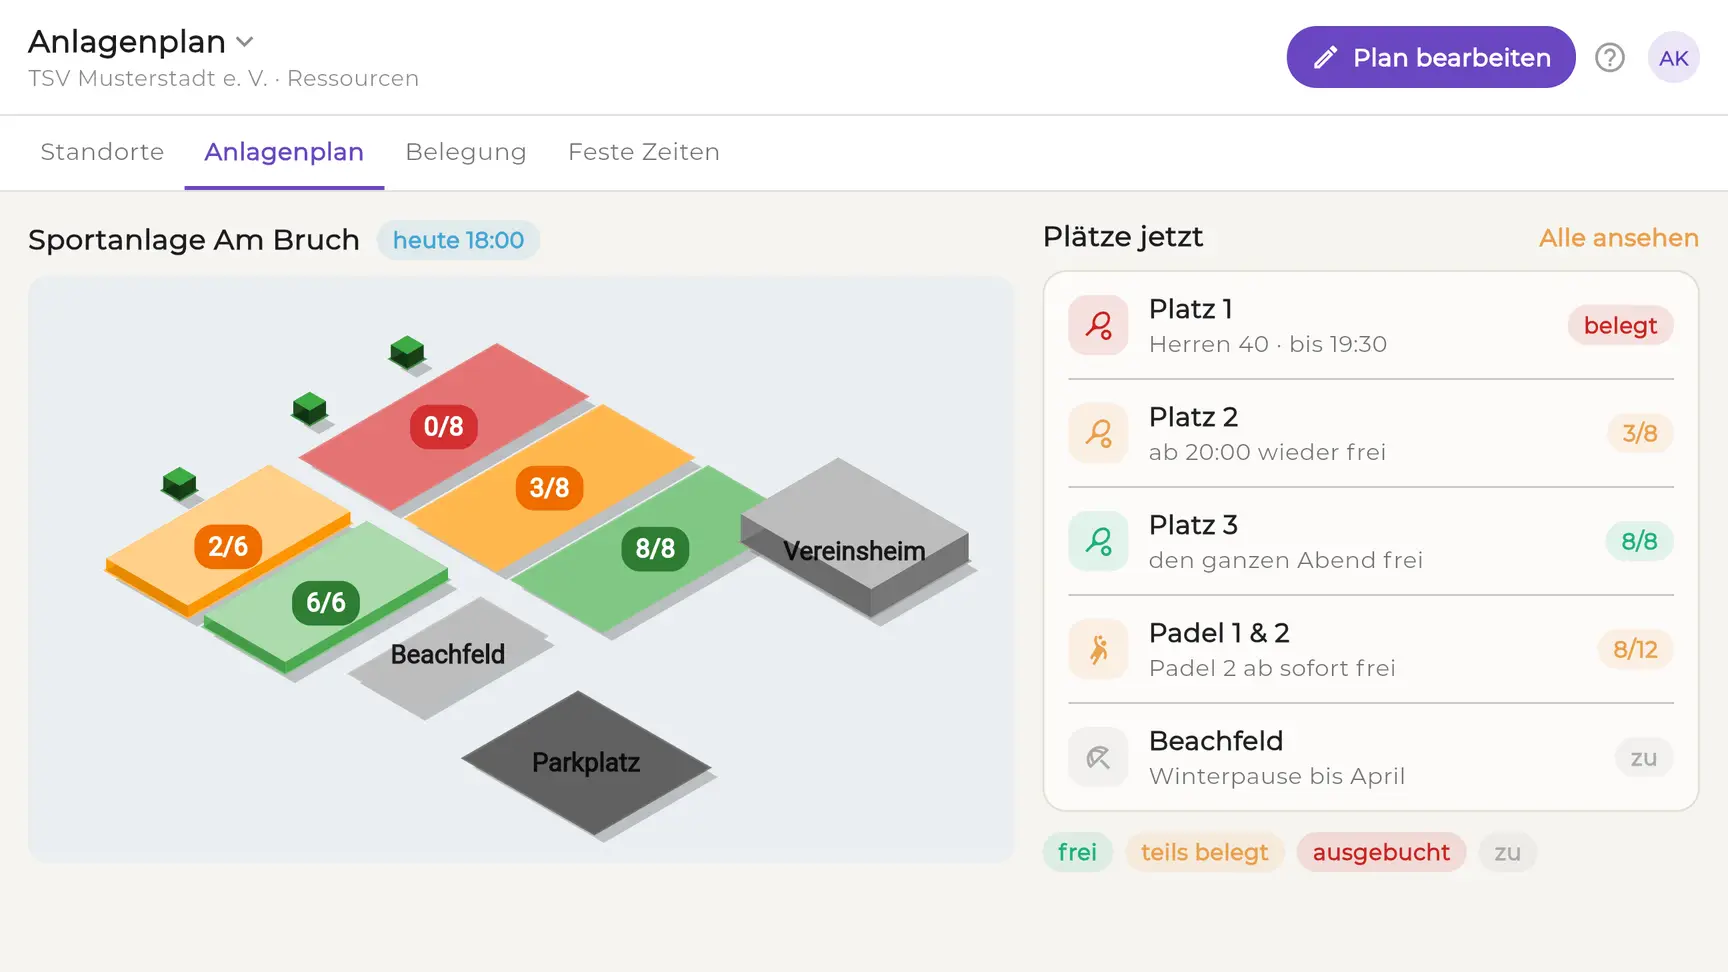Toggle the zu legend chip below the list
This screenshot has height=972, width=1728.
pyautogui.click(x=1508, y=852)
